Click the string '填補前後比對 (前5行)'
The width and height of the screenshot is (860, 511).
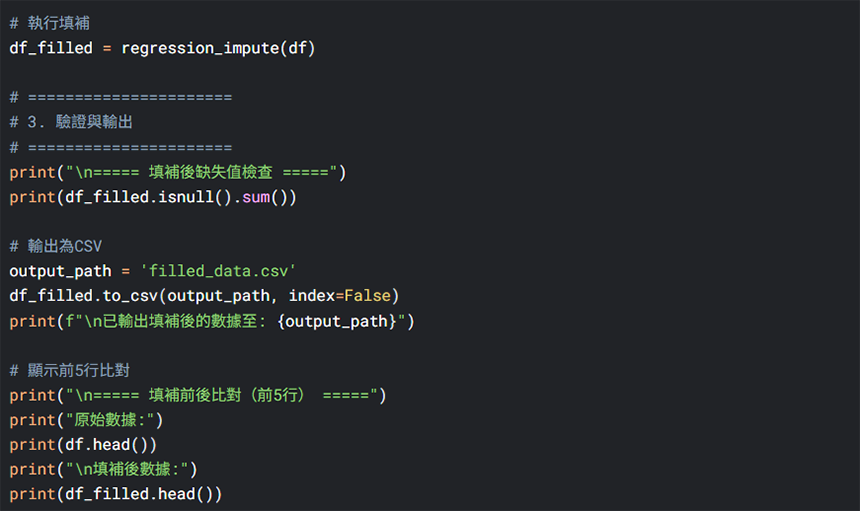pyautogui.click(x=227, y=395)
